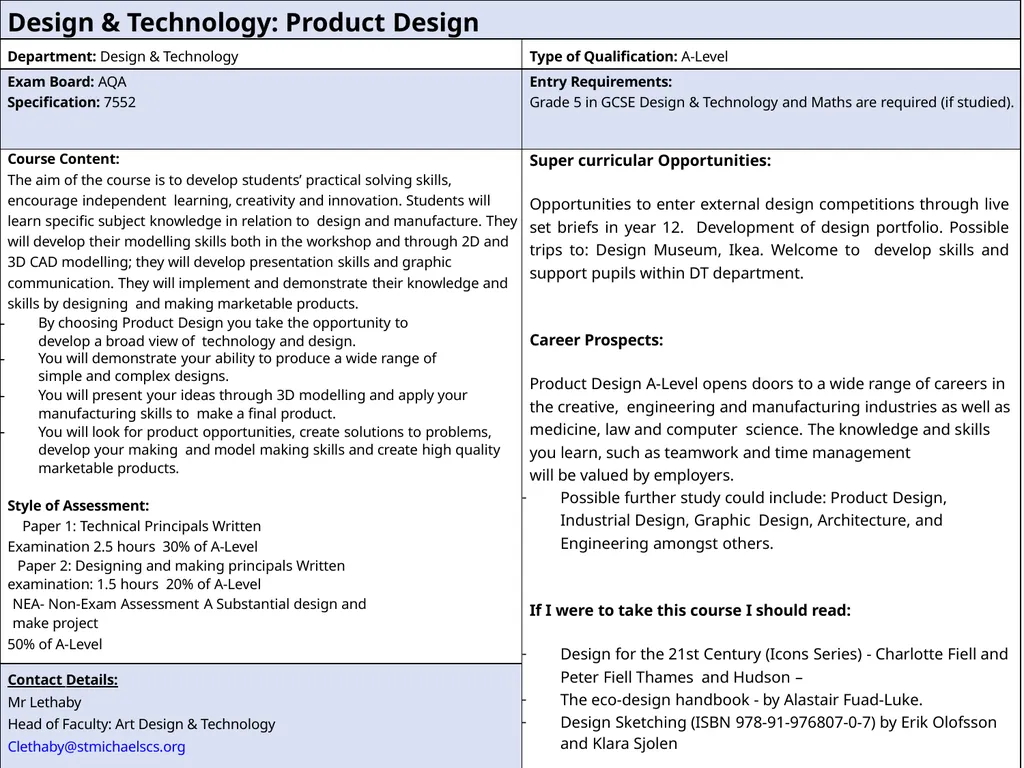1024x768 pixels.
Task: Click the '50% of A-Level' line
Action: click(55, 644)
